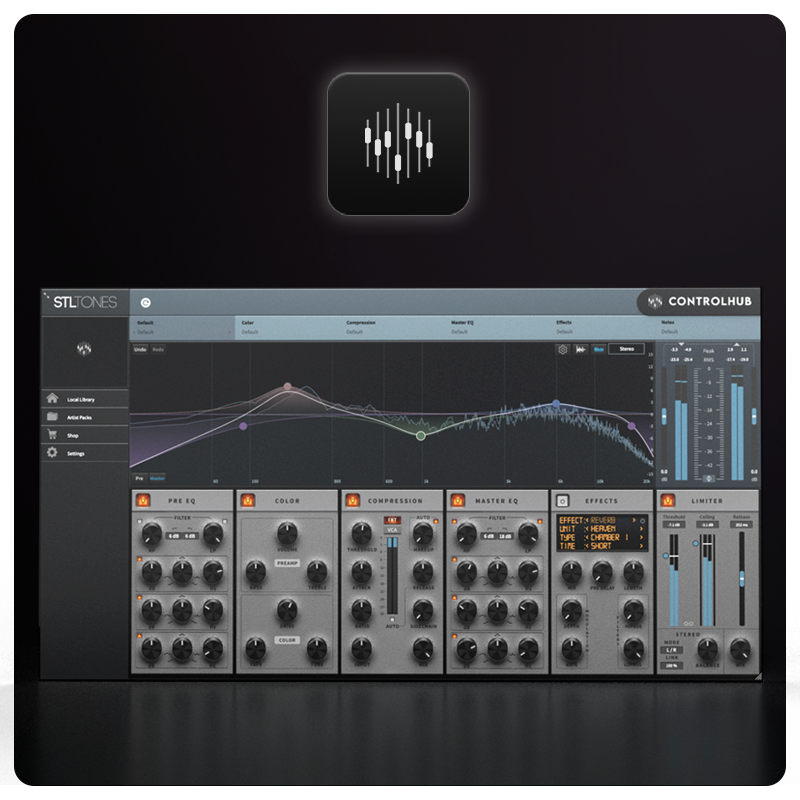The image size is (800, 800).
Task: Click the Limiter threshold-ceiling link icon
Action: (x=688, y=624)
